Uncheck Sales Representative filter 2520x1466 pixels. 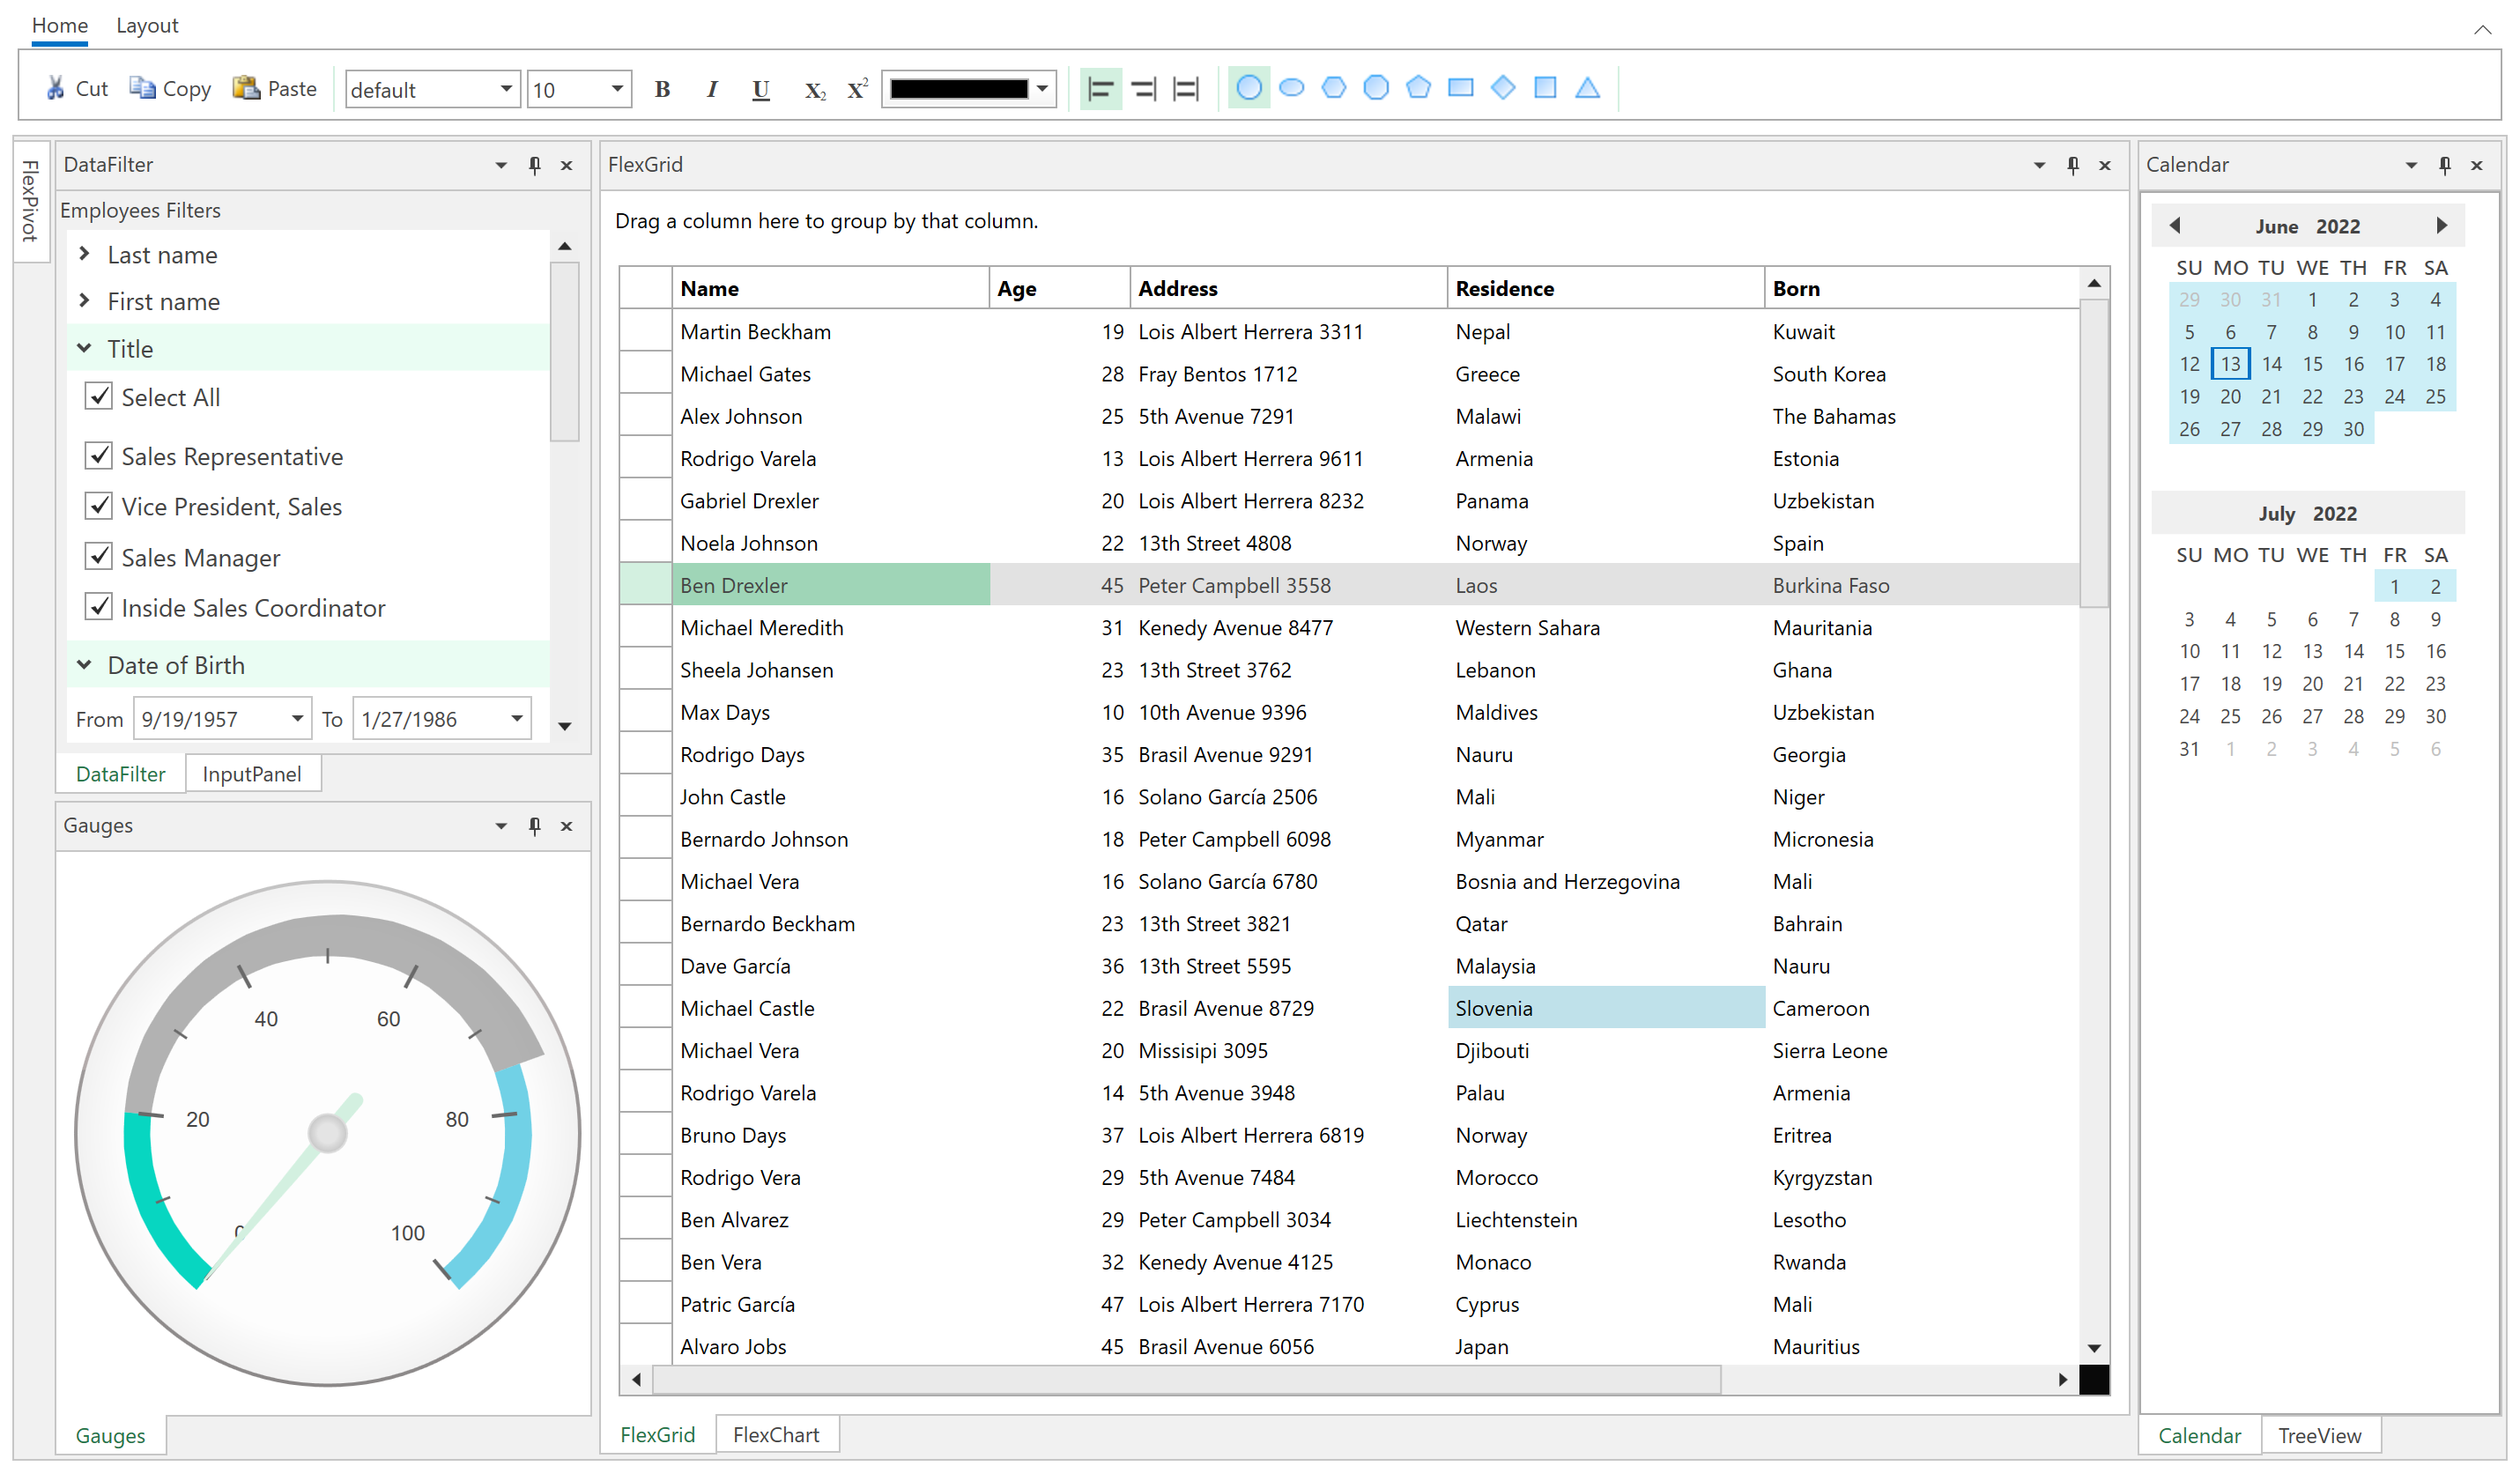pos(98,456)
